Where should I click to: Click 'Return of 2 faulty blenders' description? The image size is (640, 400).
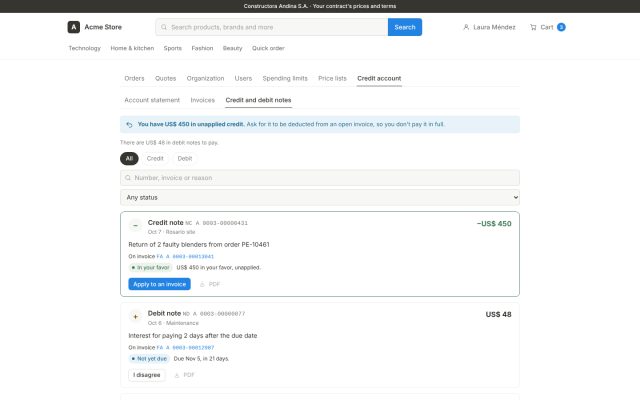[199, 244]
